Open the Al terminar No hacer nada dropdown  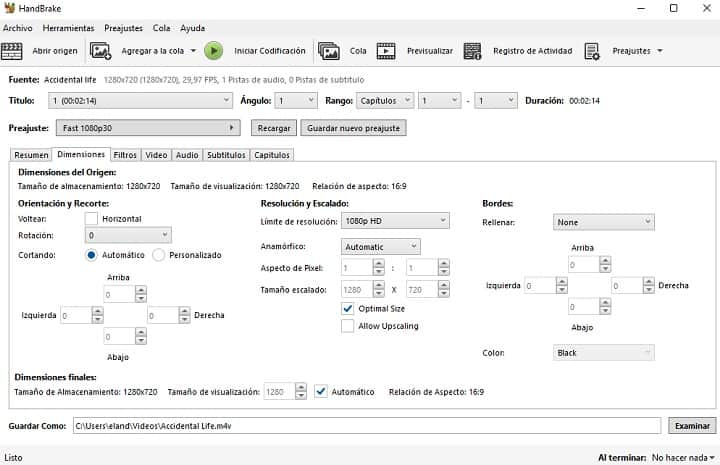click(x=683, y=458)
